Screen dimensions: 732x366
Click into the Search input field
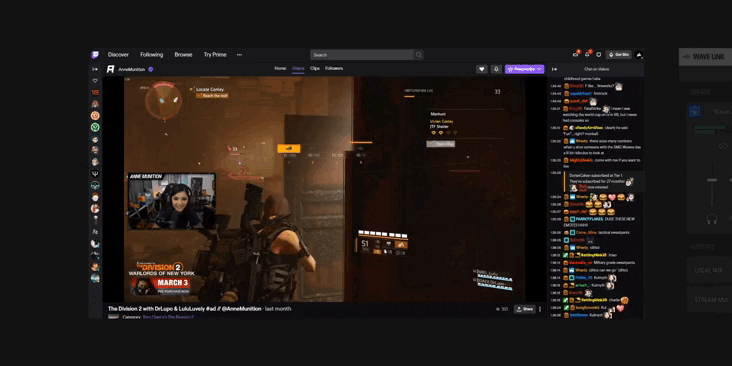(362, 55)
